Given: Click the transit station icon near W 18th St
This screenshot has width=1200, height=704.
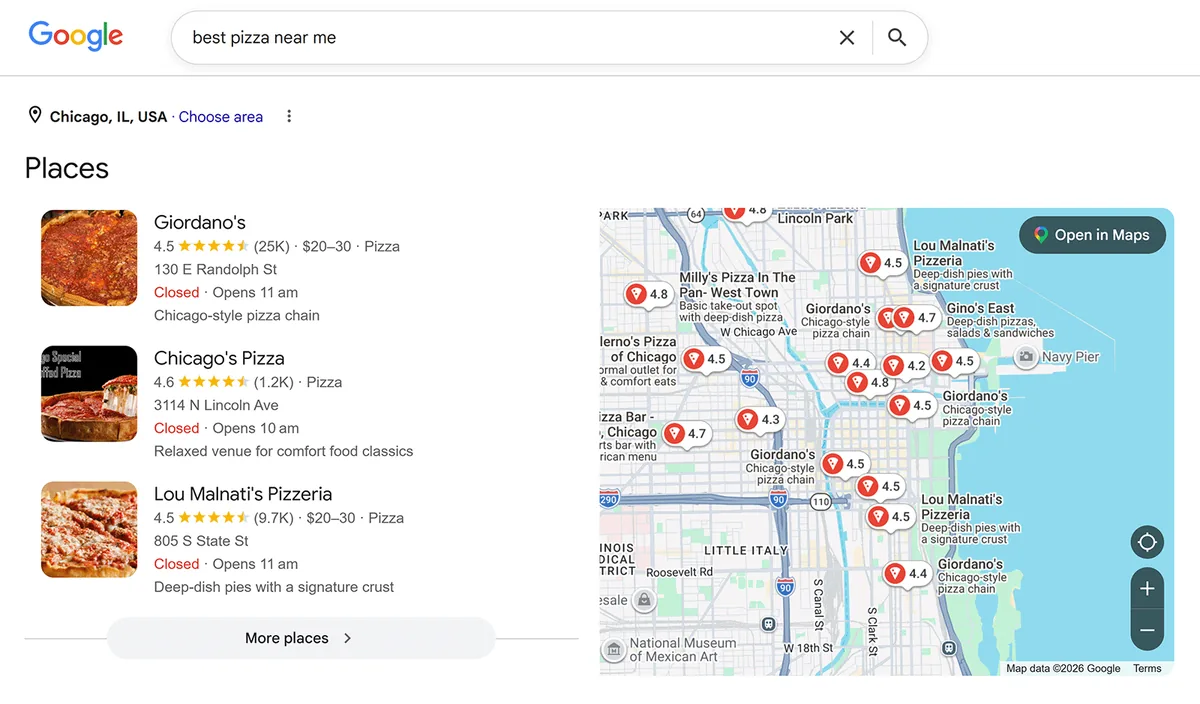Looking at the screenshot, I should (x=768, y=624).
